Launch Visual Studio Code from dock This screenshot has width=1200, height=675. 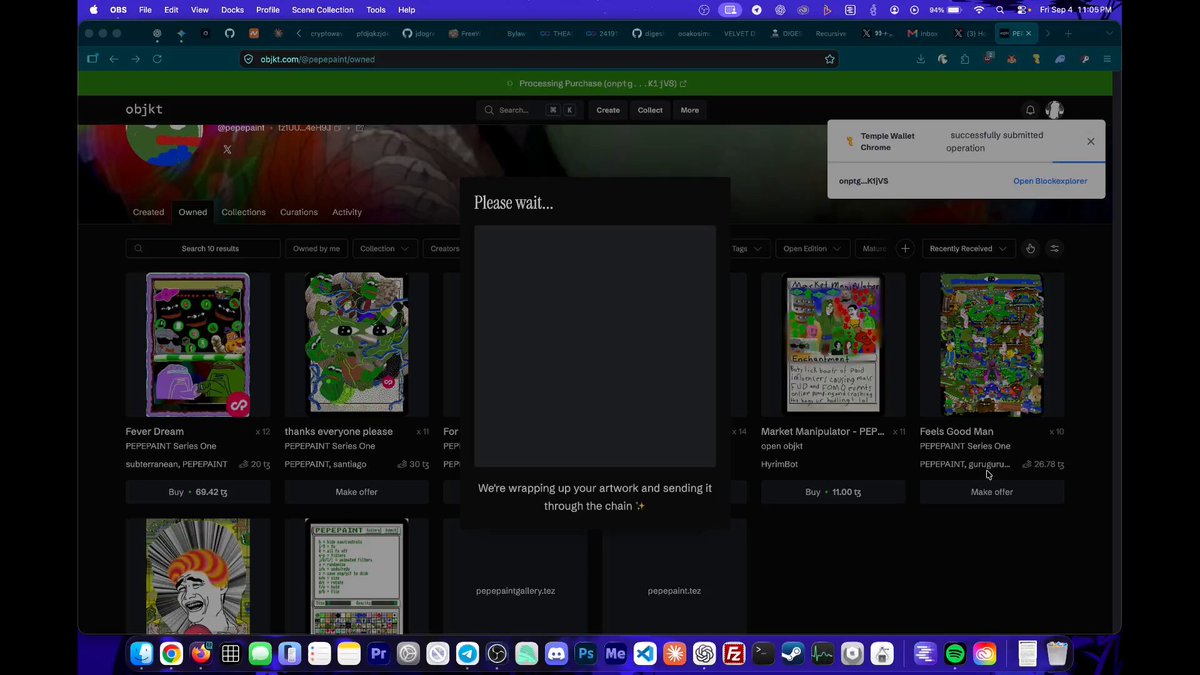coord(645,654)
